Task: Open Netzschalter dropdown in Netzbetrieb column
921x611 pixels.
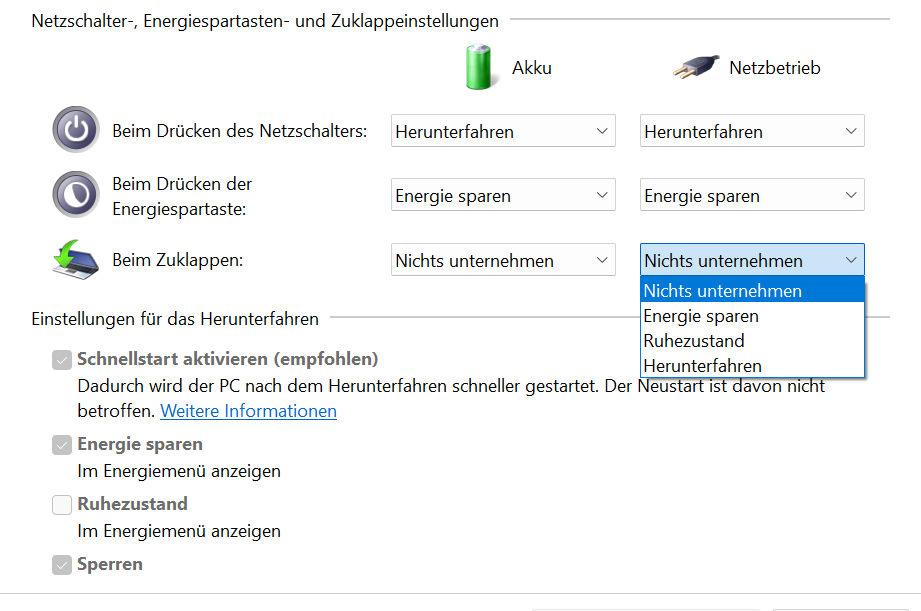Action: coord(752,131)
